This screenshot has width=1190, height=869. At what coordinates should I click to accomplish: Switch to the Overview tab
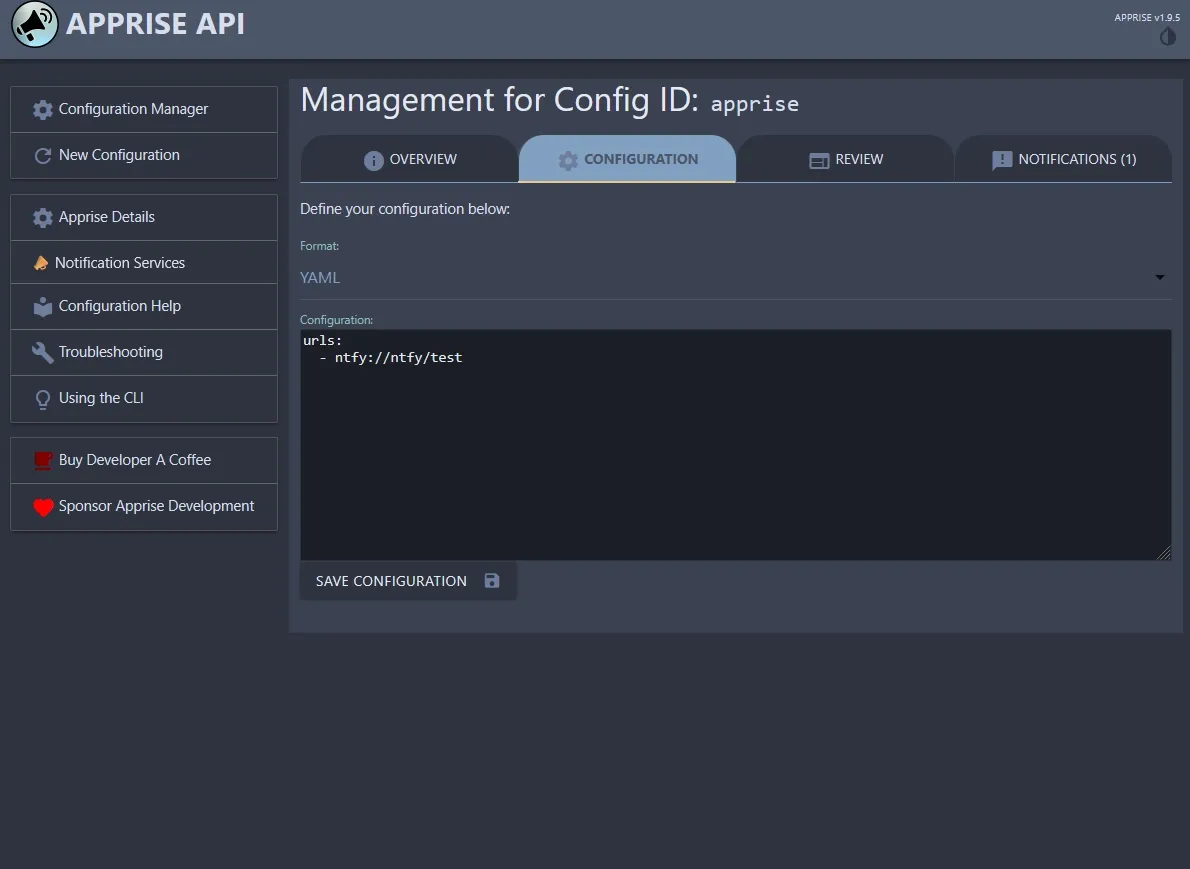410,158
